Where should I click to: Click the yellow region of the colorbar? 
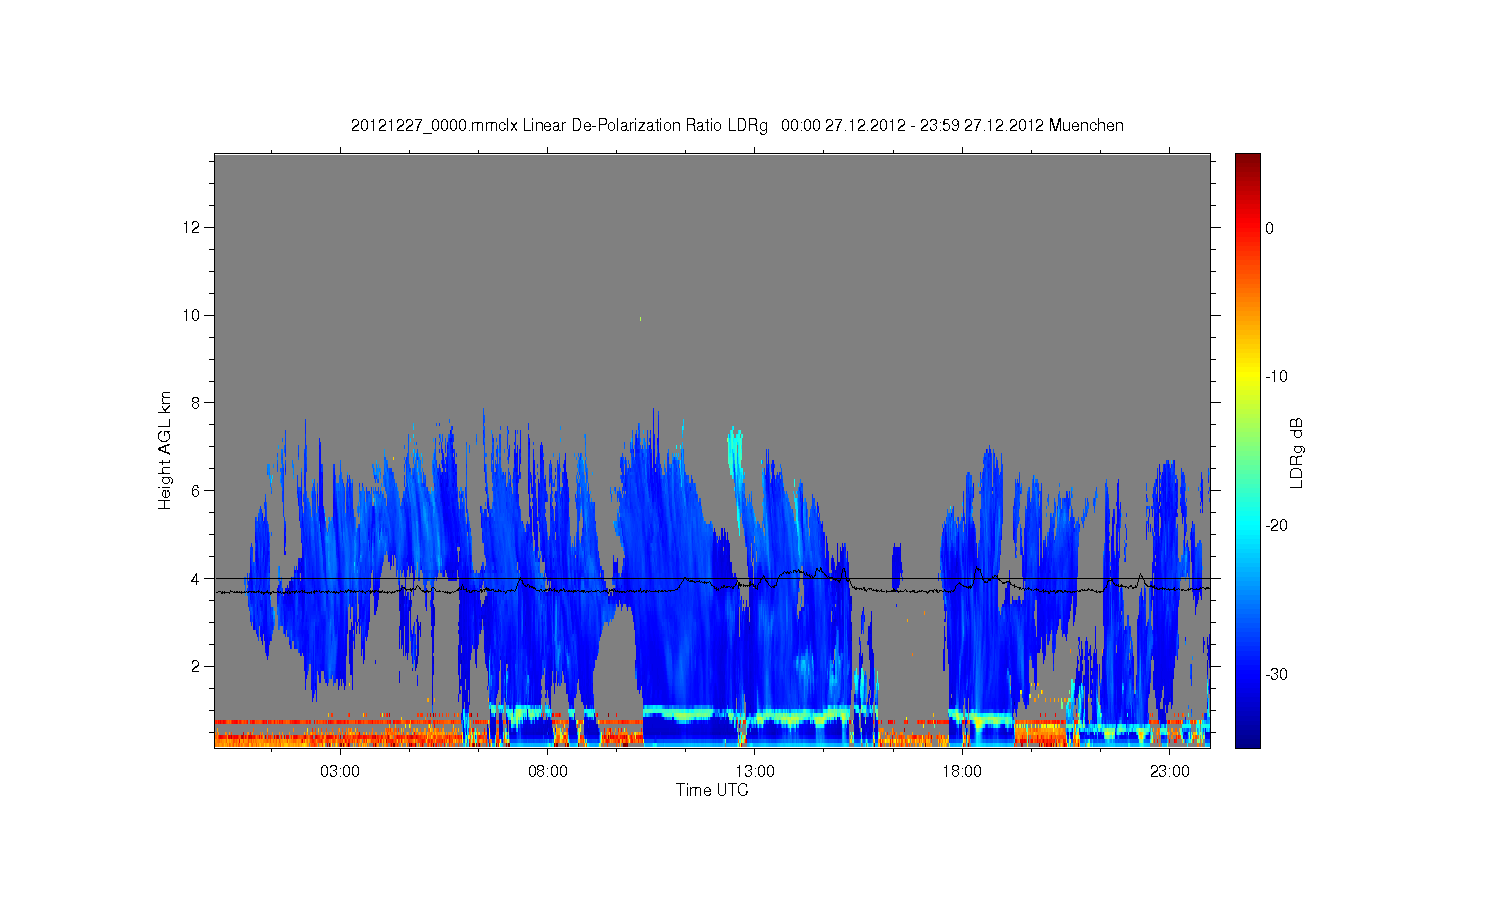[1247, 376]
